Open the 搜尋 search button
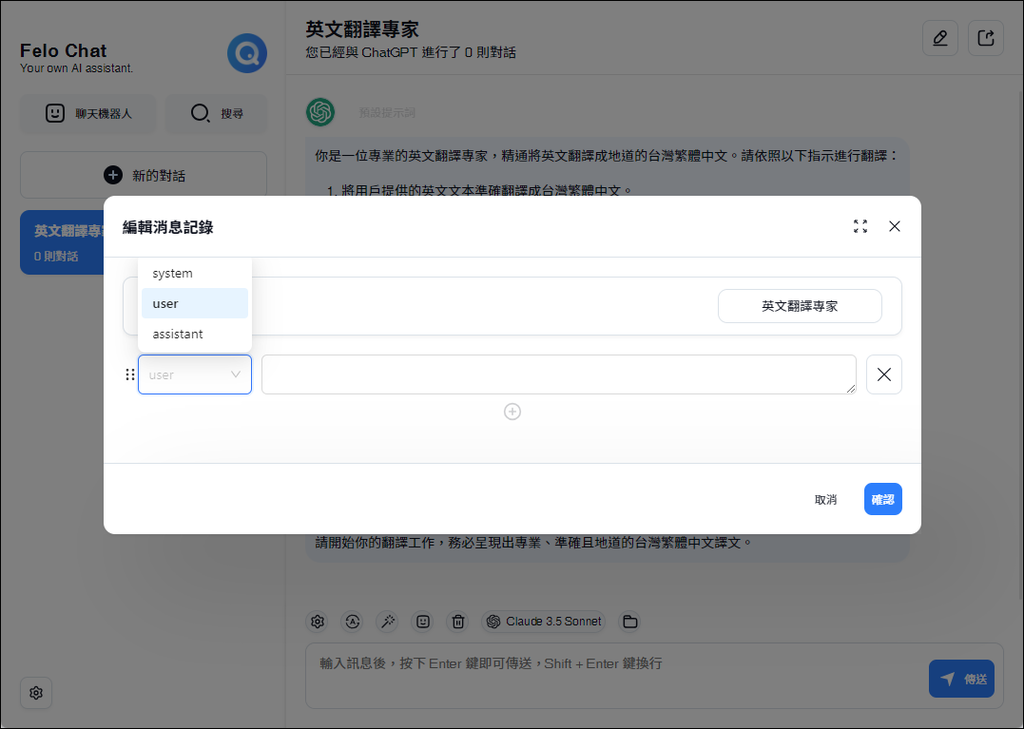The width and height of the screenshot is (1024, 729). (x=216, y=114)
